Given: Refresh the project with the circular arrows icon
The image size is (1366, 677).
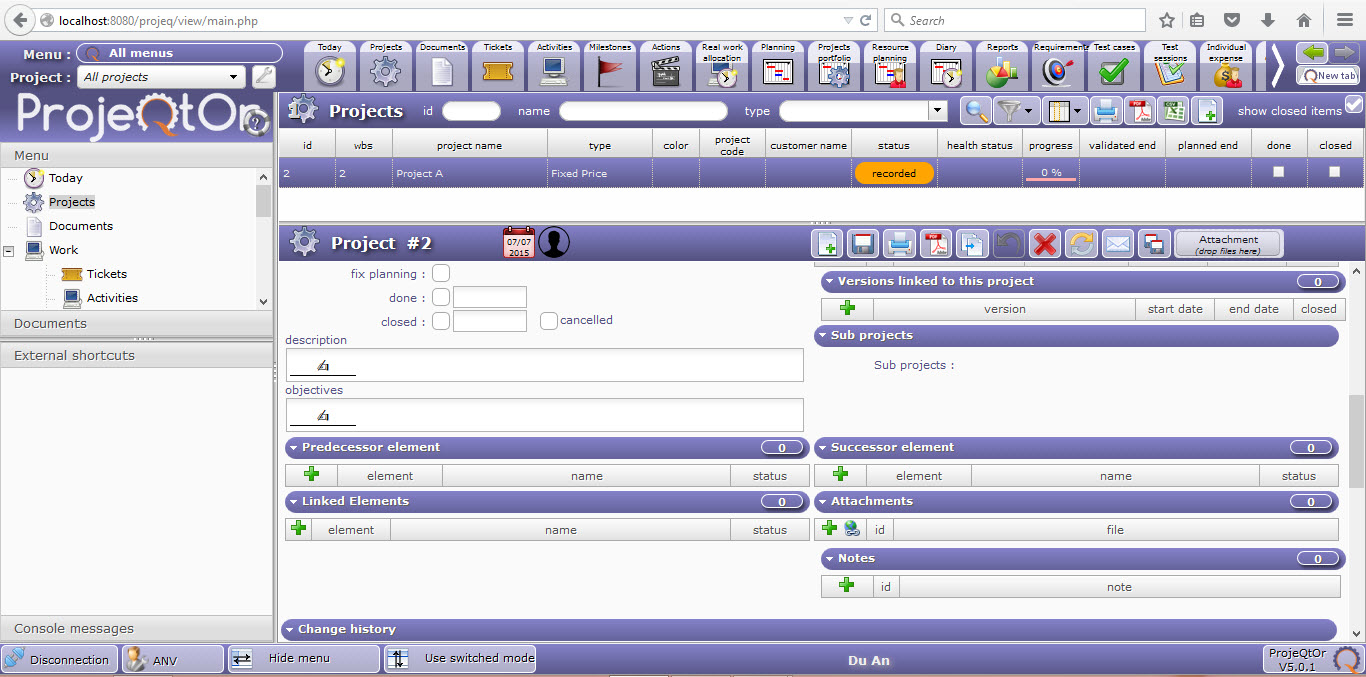Looking at the screenshot, I should click(1081, 243).
